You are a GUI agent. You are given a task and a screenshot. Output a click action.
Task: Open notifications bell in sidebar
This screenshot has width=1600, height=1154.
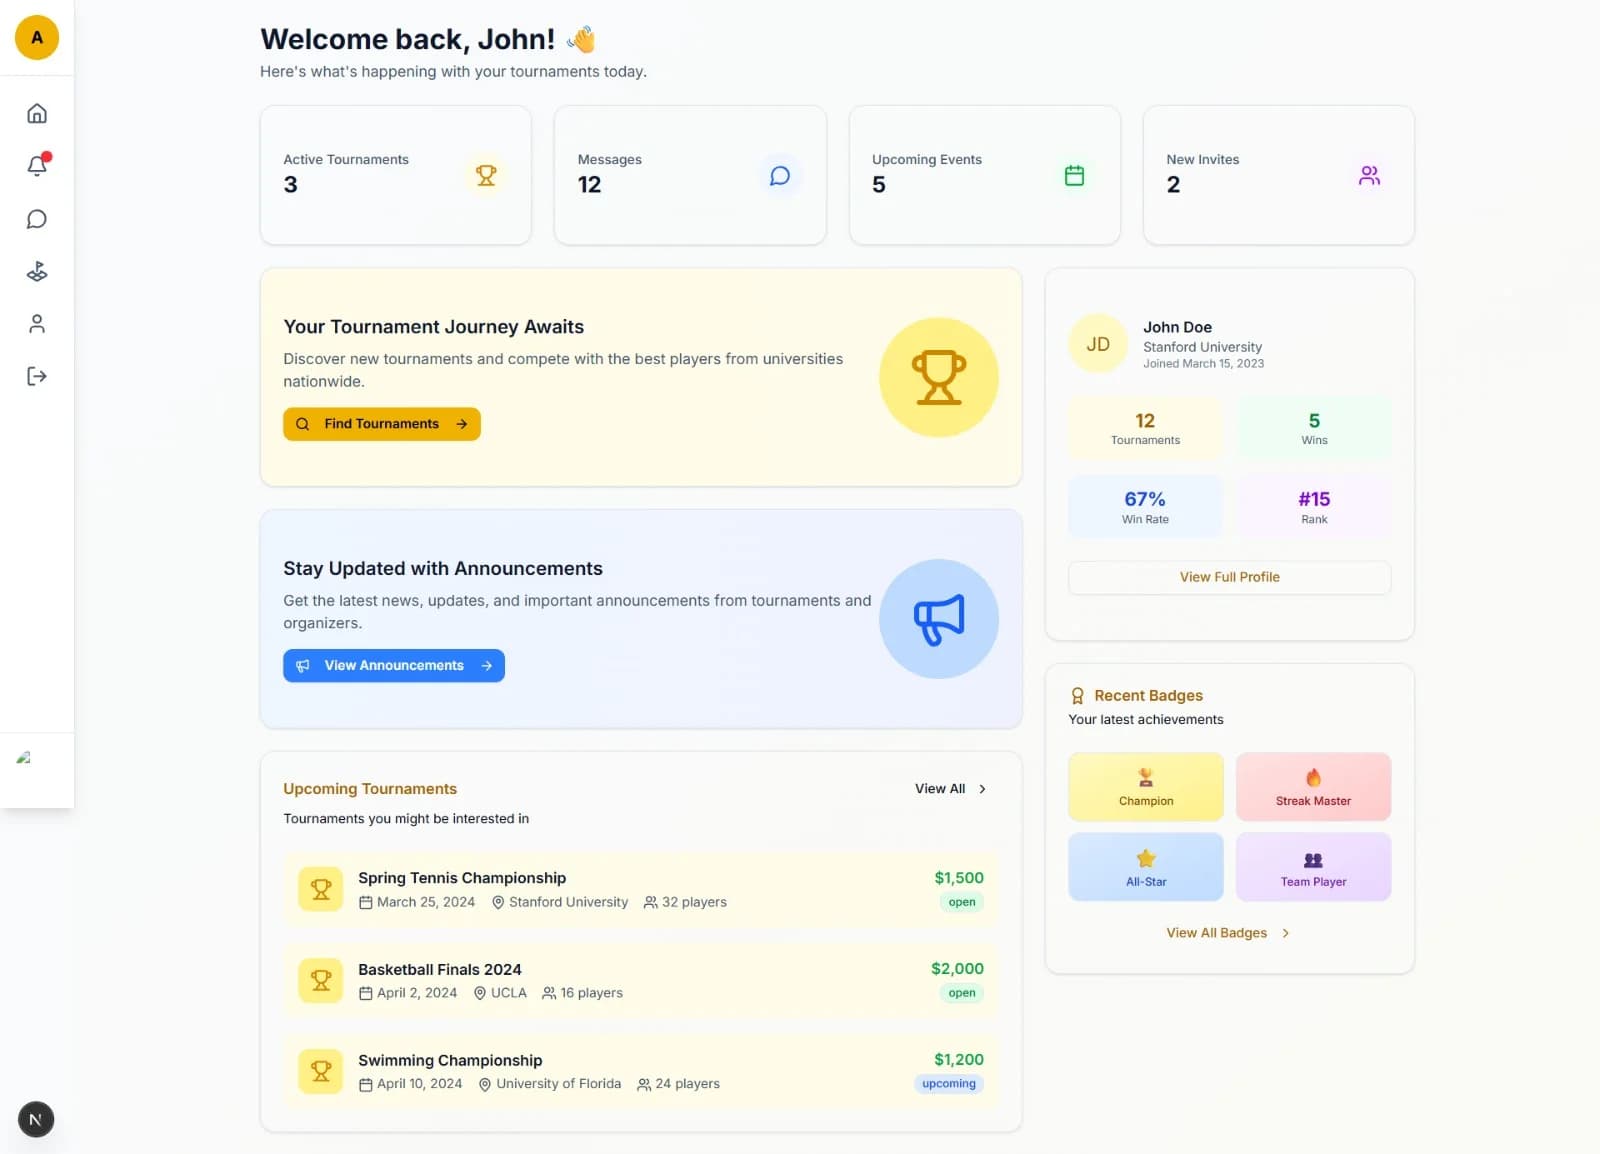click(x=37, y=166)
